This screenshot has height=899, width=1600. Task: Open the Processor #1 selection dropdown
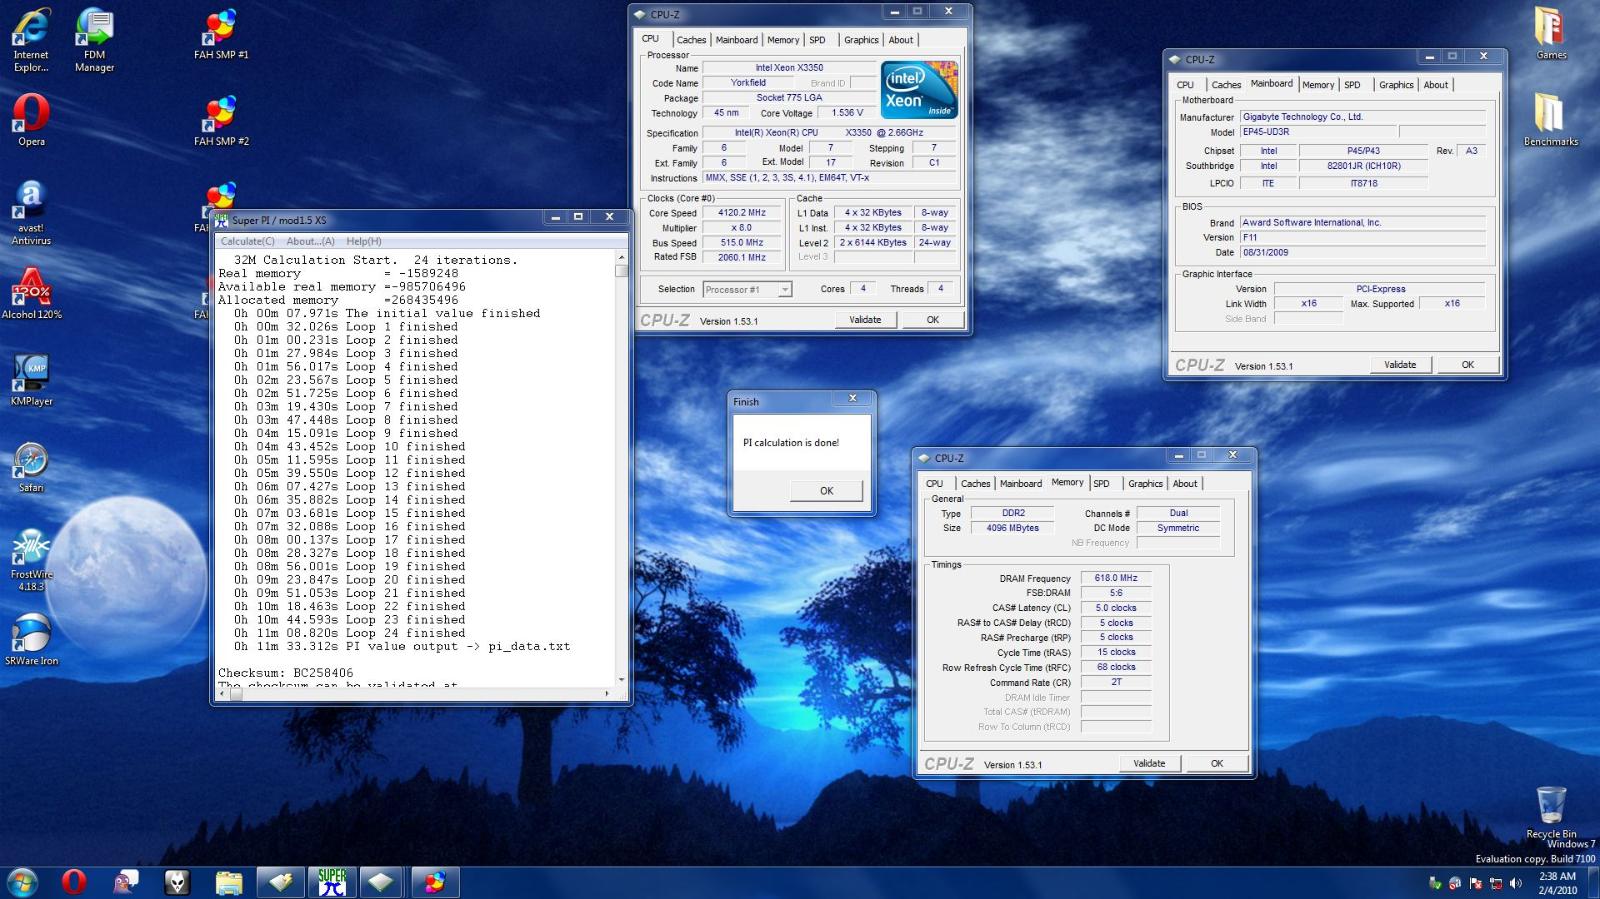pyautogui.click(x=747, y=289)
